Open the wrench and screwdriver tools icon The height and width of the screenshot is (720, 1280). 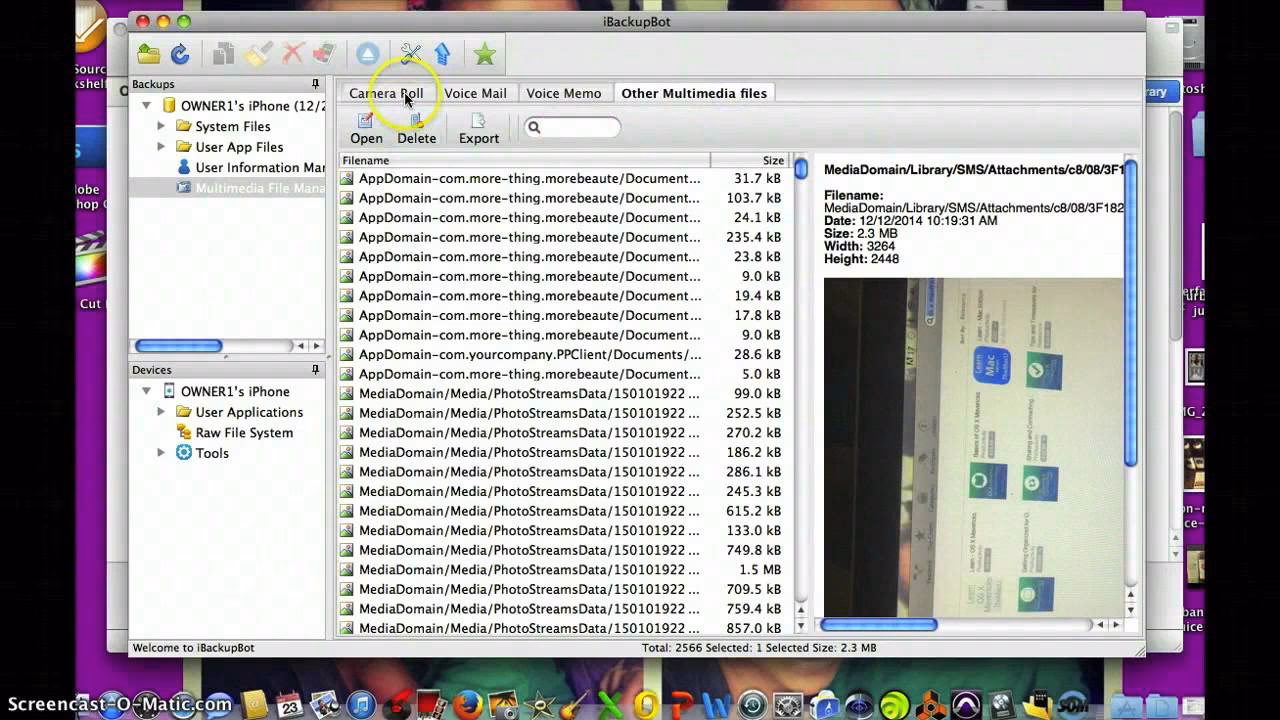411,53
